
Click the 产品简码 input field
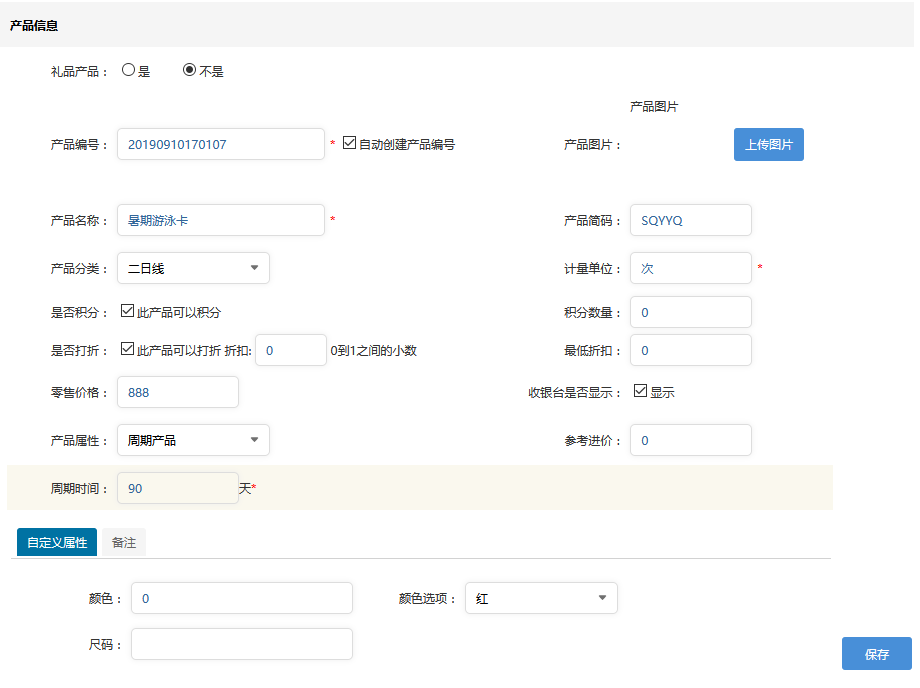690,220
